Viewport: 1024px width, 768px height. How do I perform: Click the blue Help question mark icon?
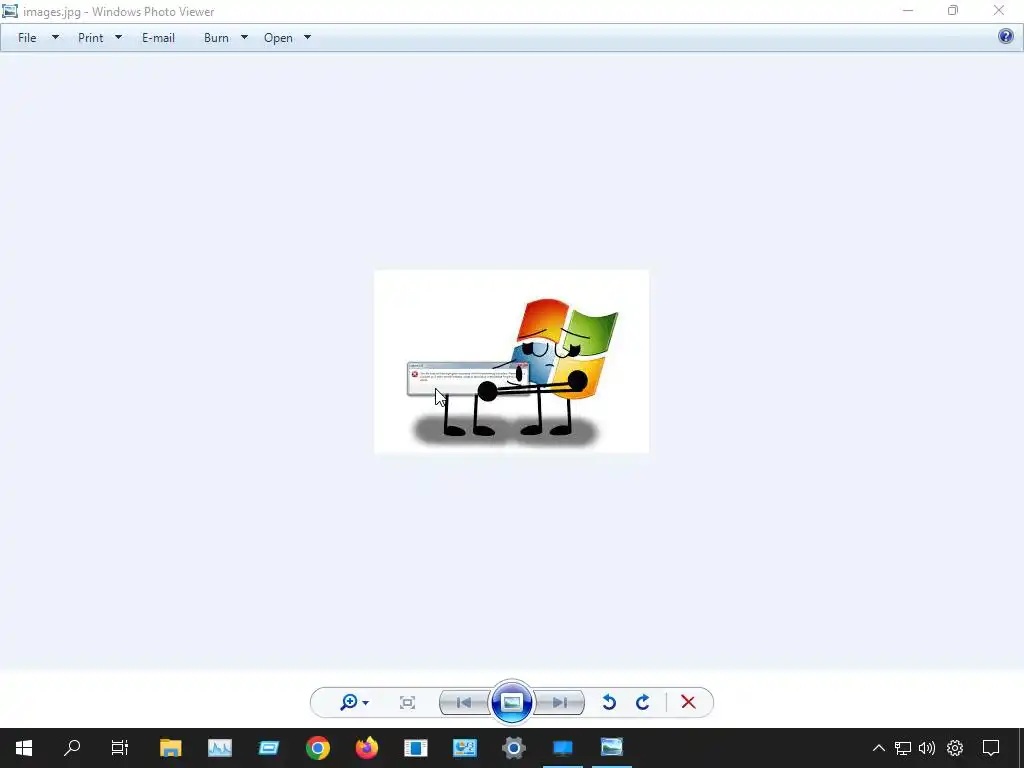tap(1006, 36)
